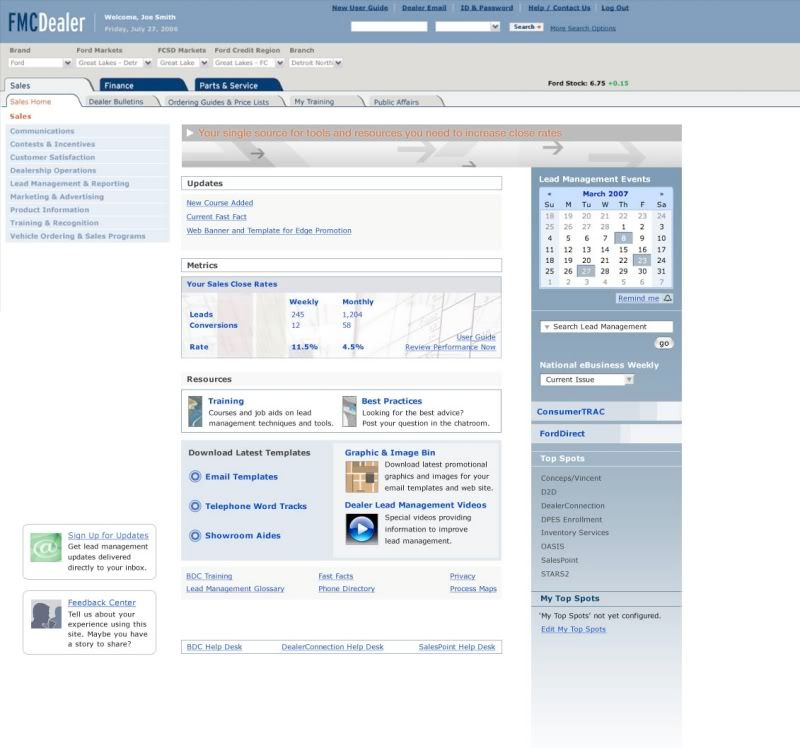800x748 pixels.
Task: Click the header Search button
Action: point(526,27)
